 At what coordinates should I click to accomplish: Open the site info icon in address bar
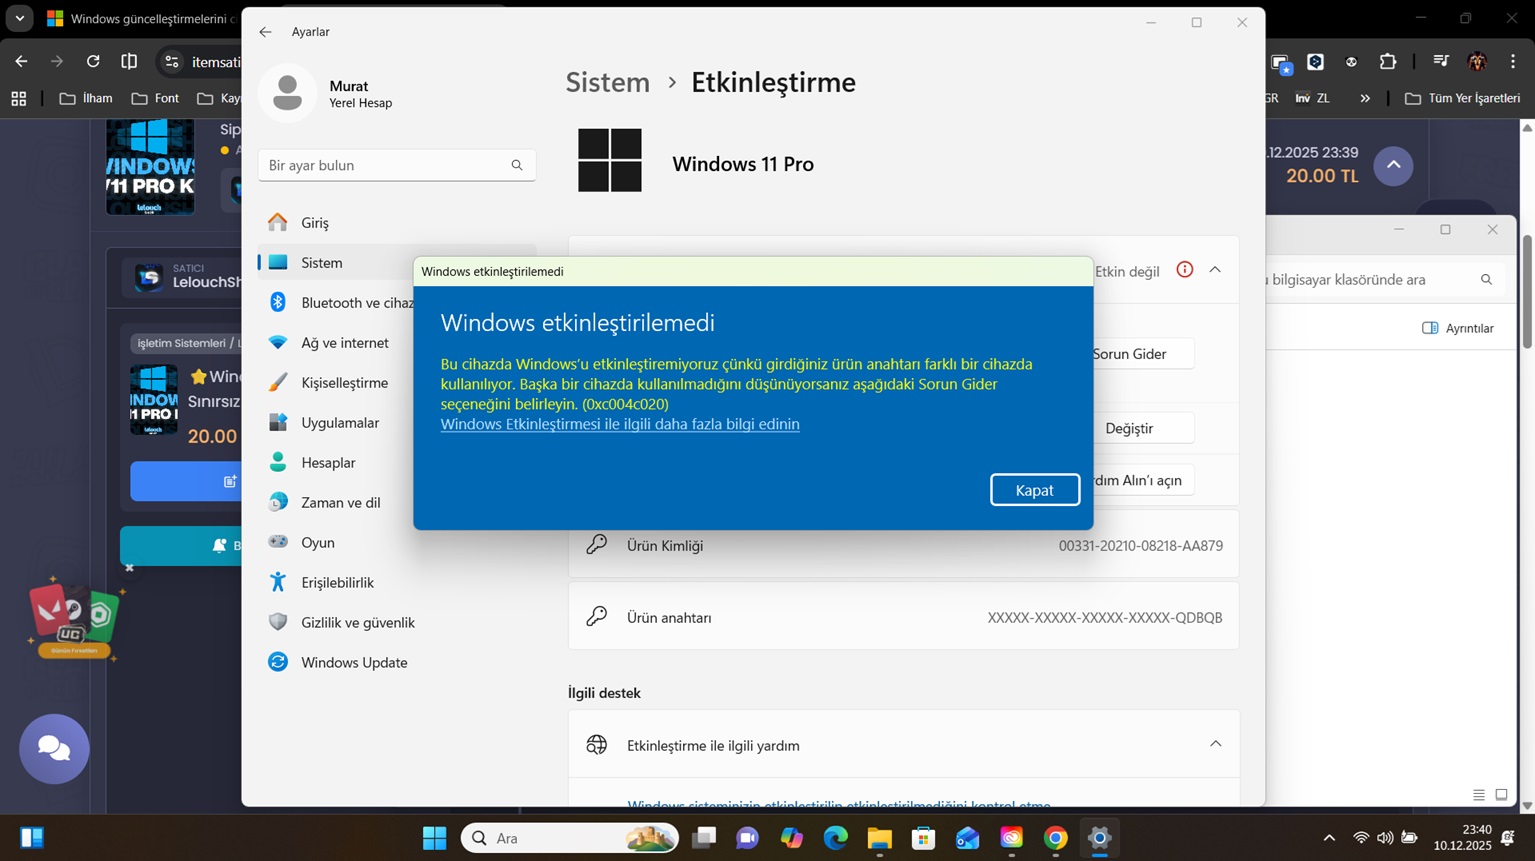click(172, 62)
